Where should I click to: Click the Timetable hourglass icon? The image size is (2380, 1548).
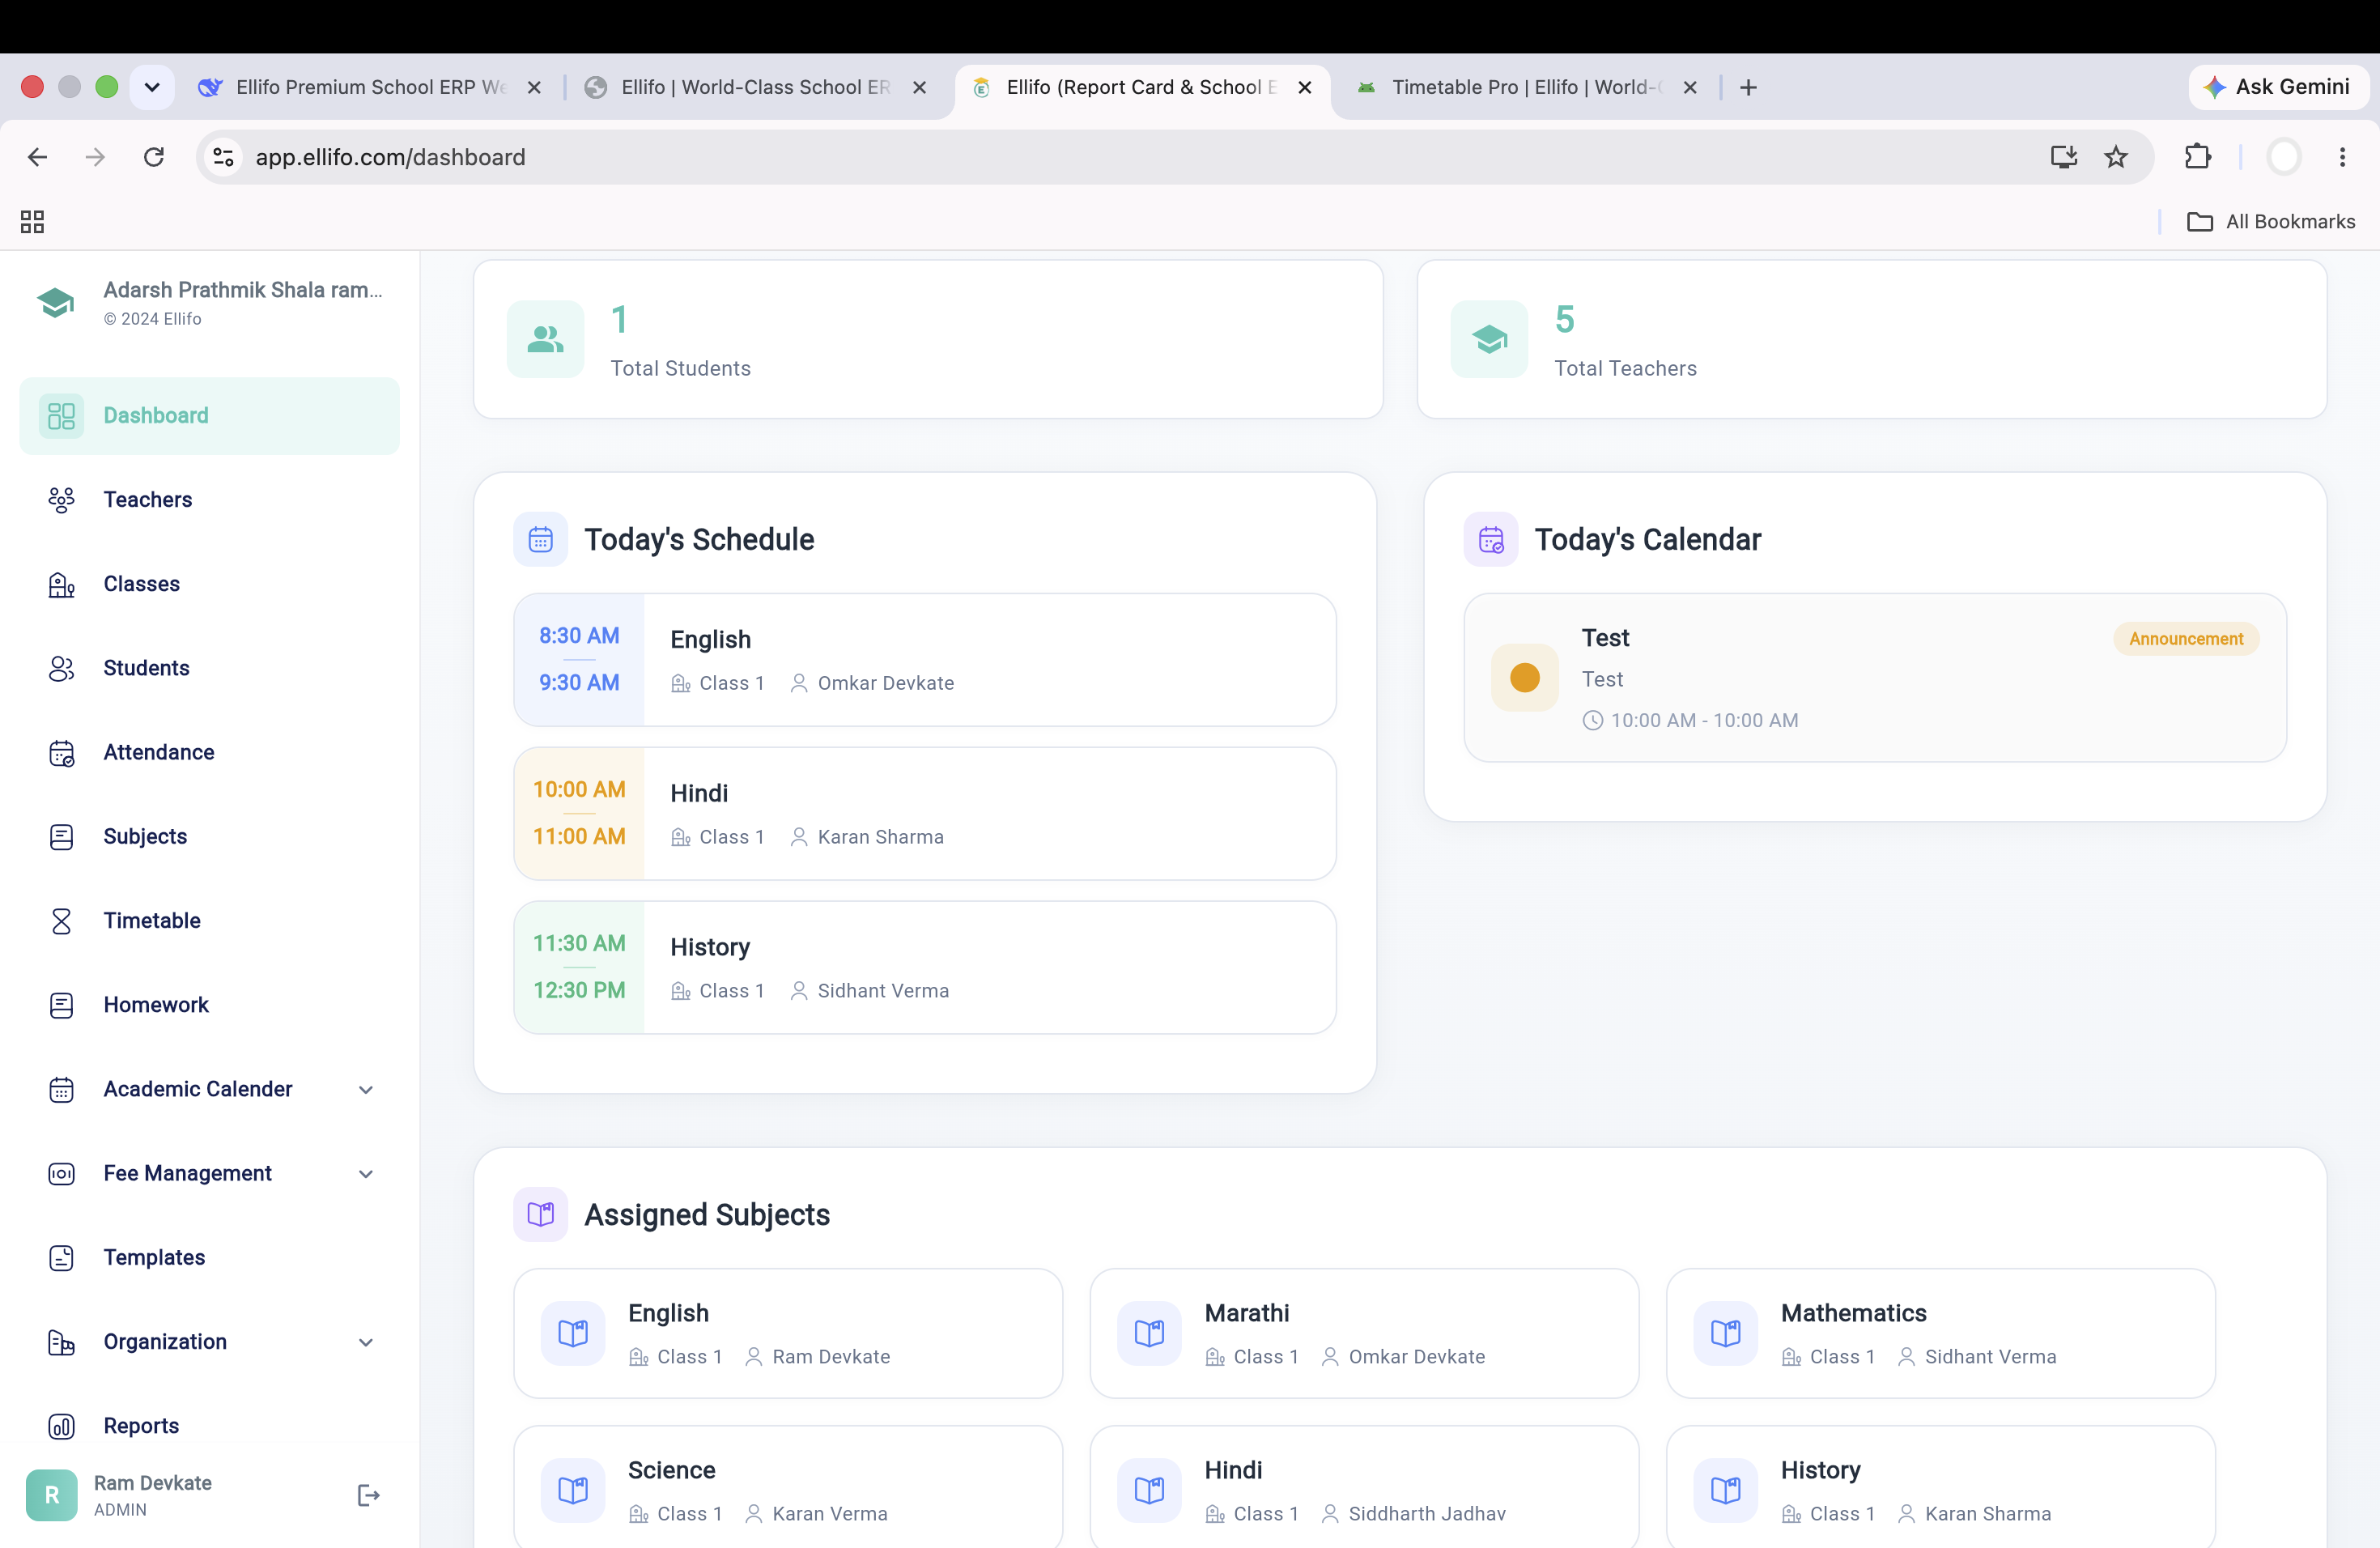tap(61, 920)
